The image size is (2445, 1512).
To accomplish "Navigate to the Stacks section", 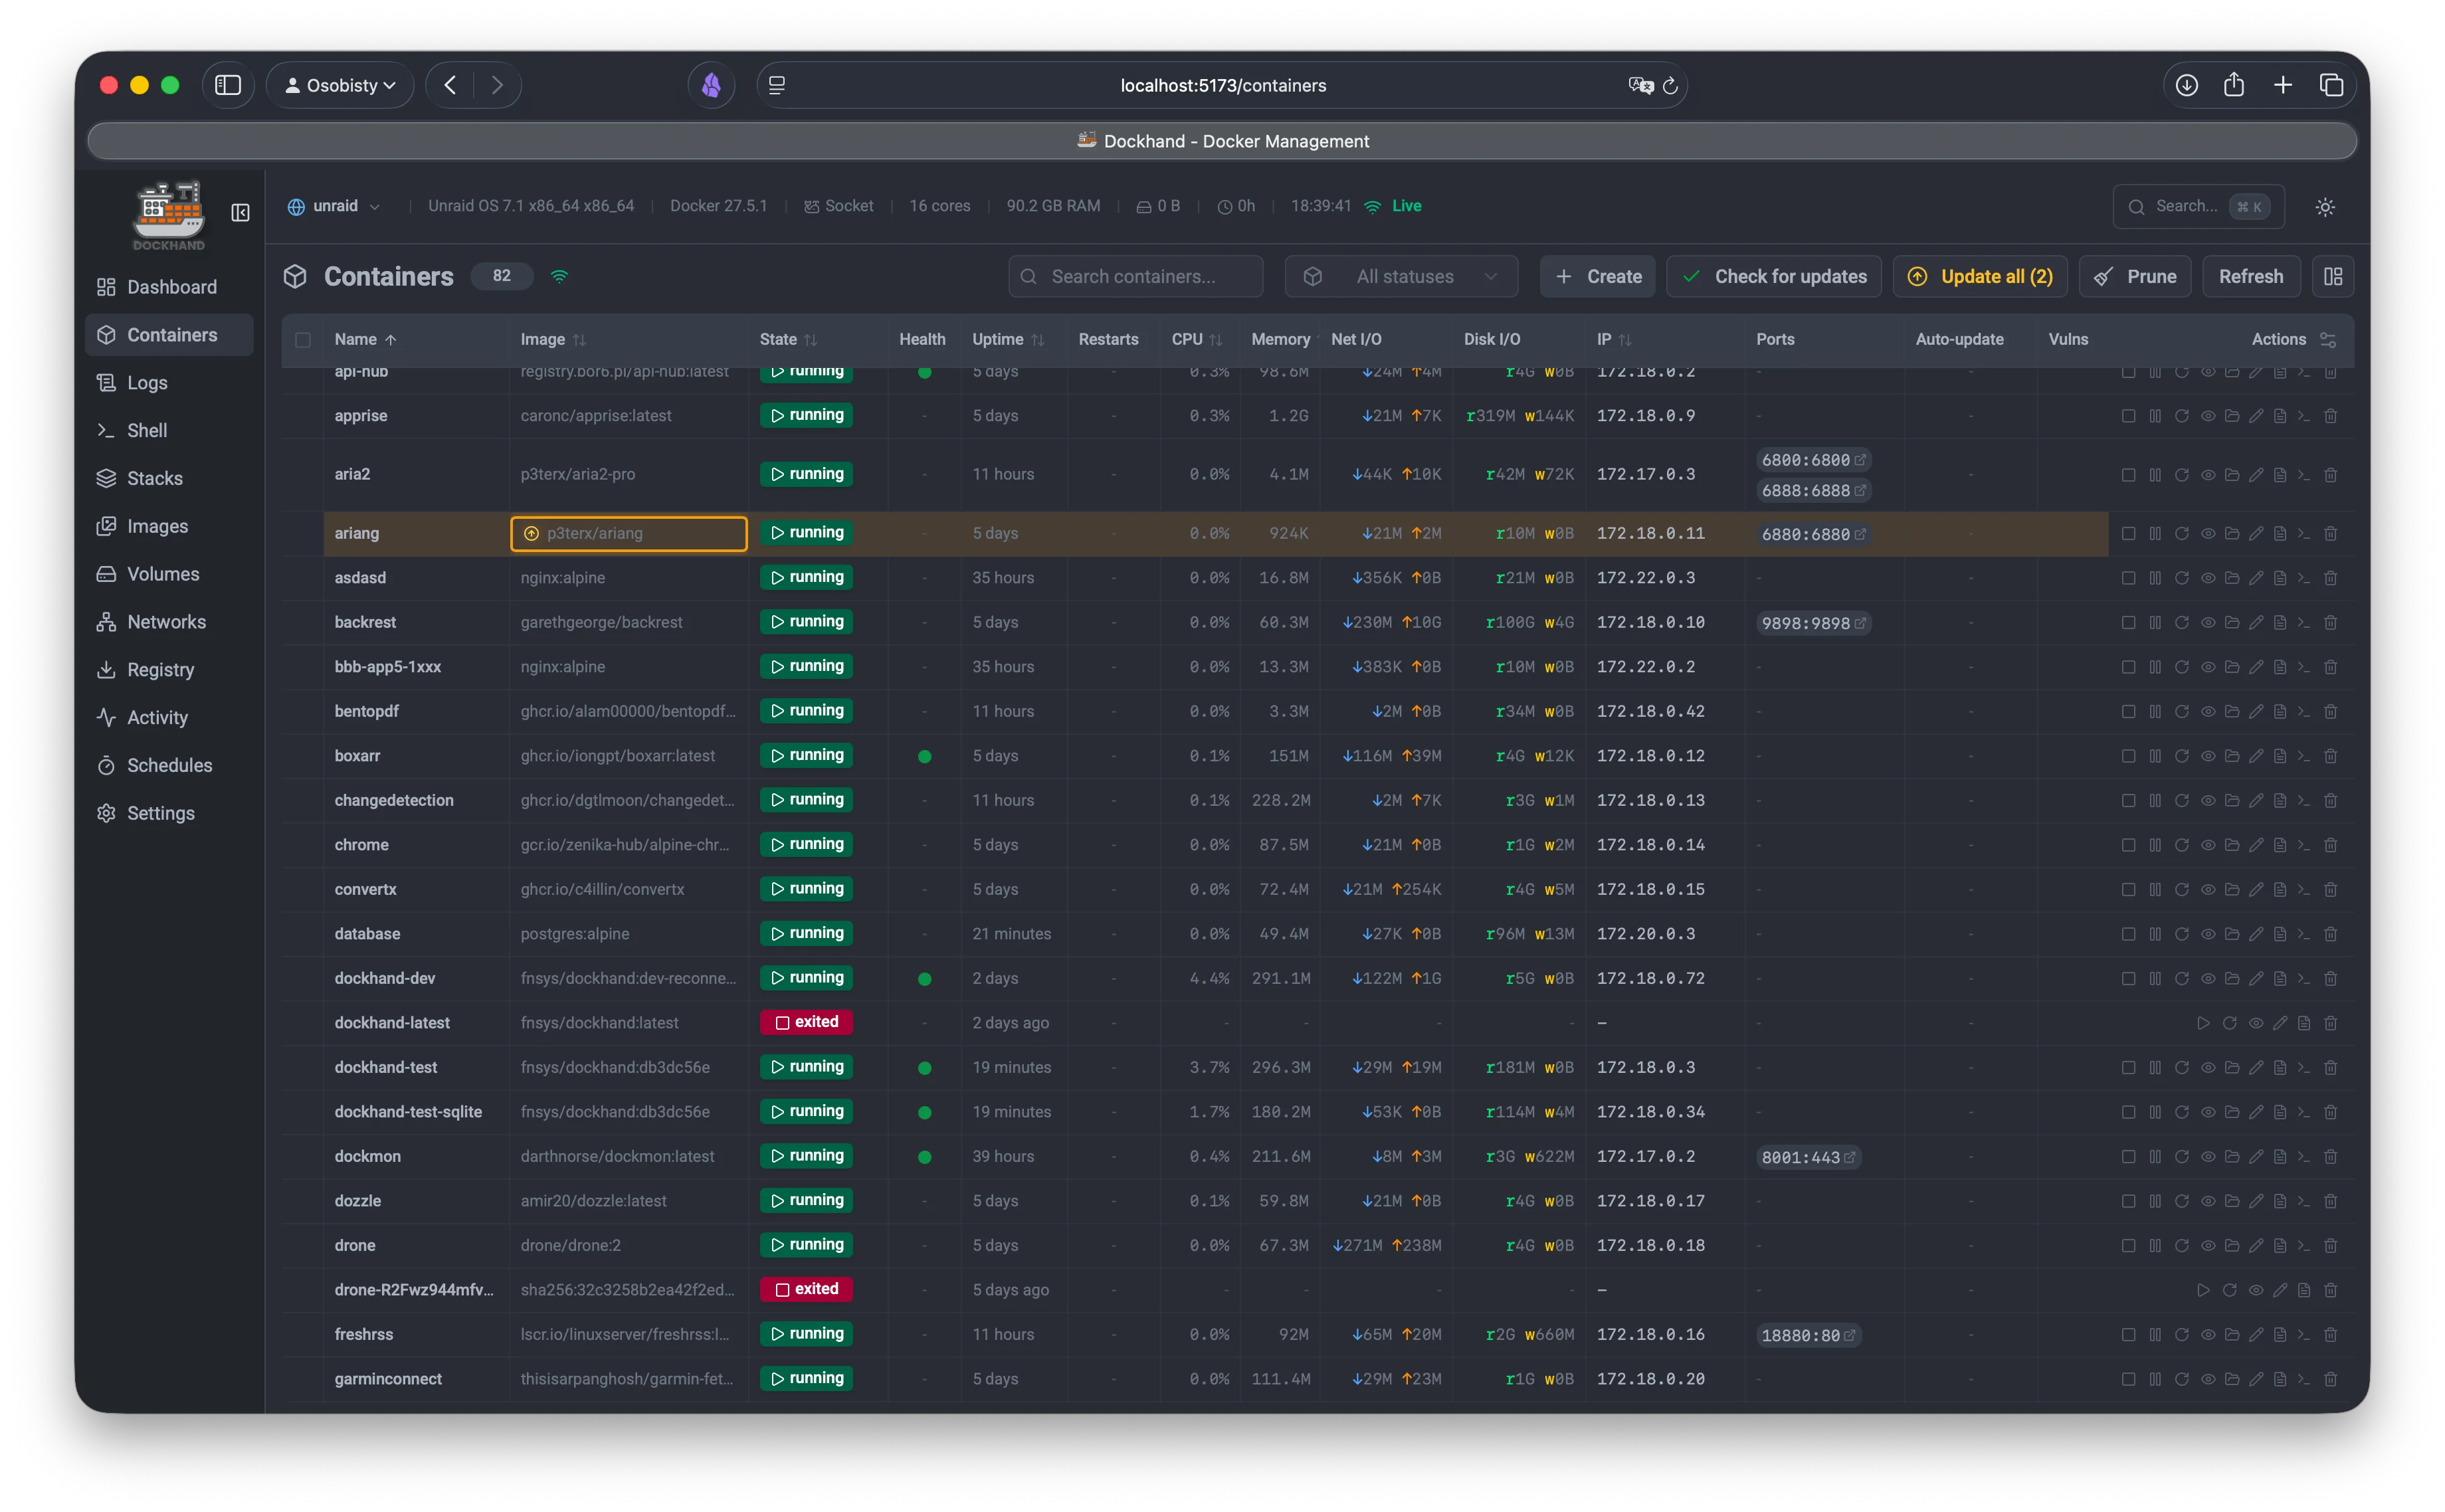I will pos(155,478).
